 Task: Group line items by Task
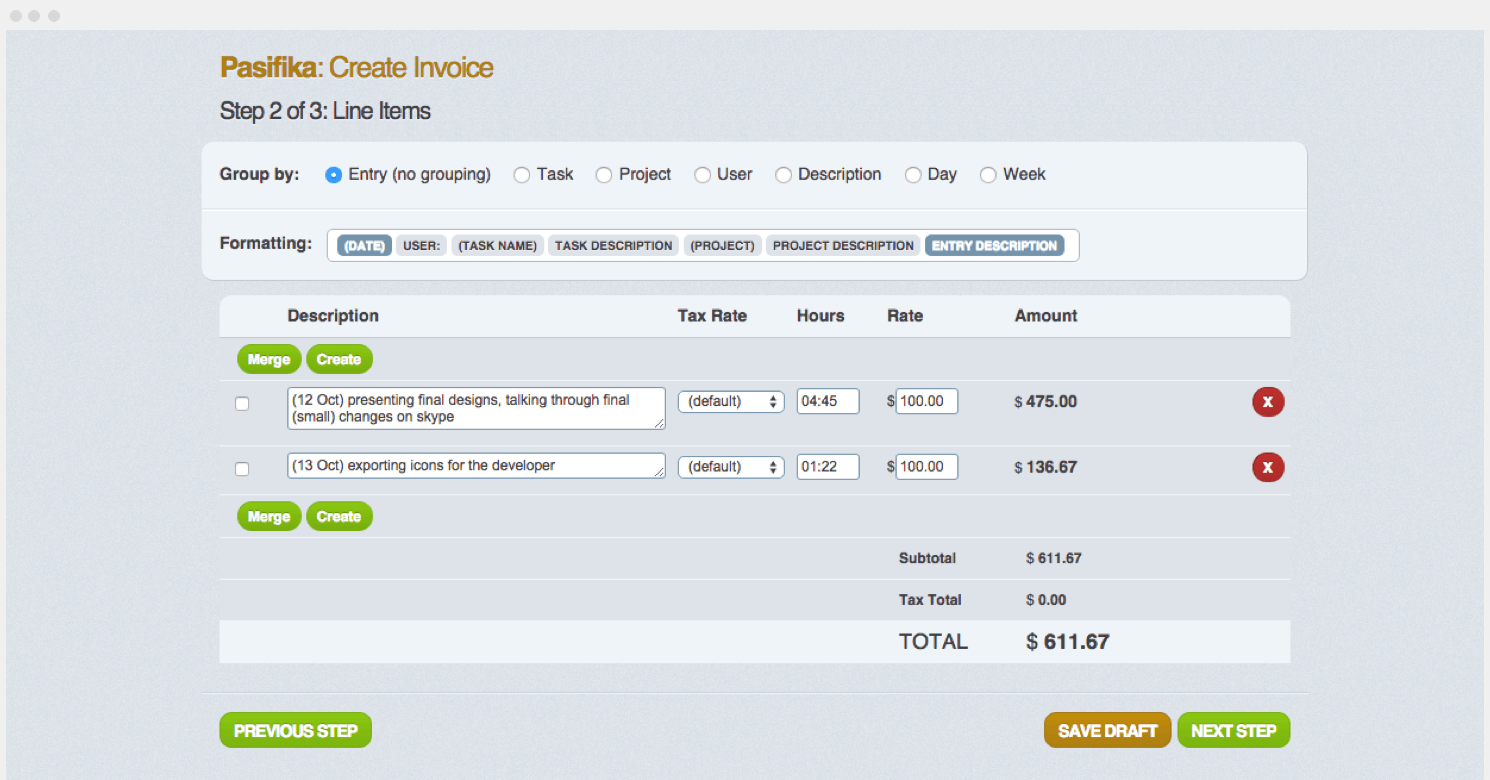coord(522,175)
